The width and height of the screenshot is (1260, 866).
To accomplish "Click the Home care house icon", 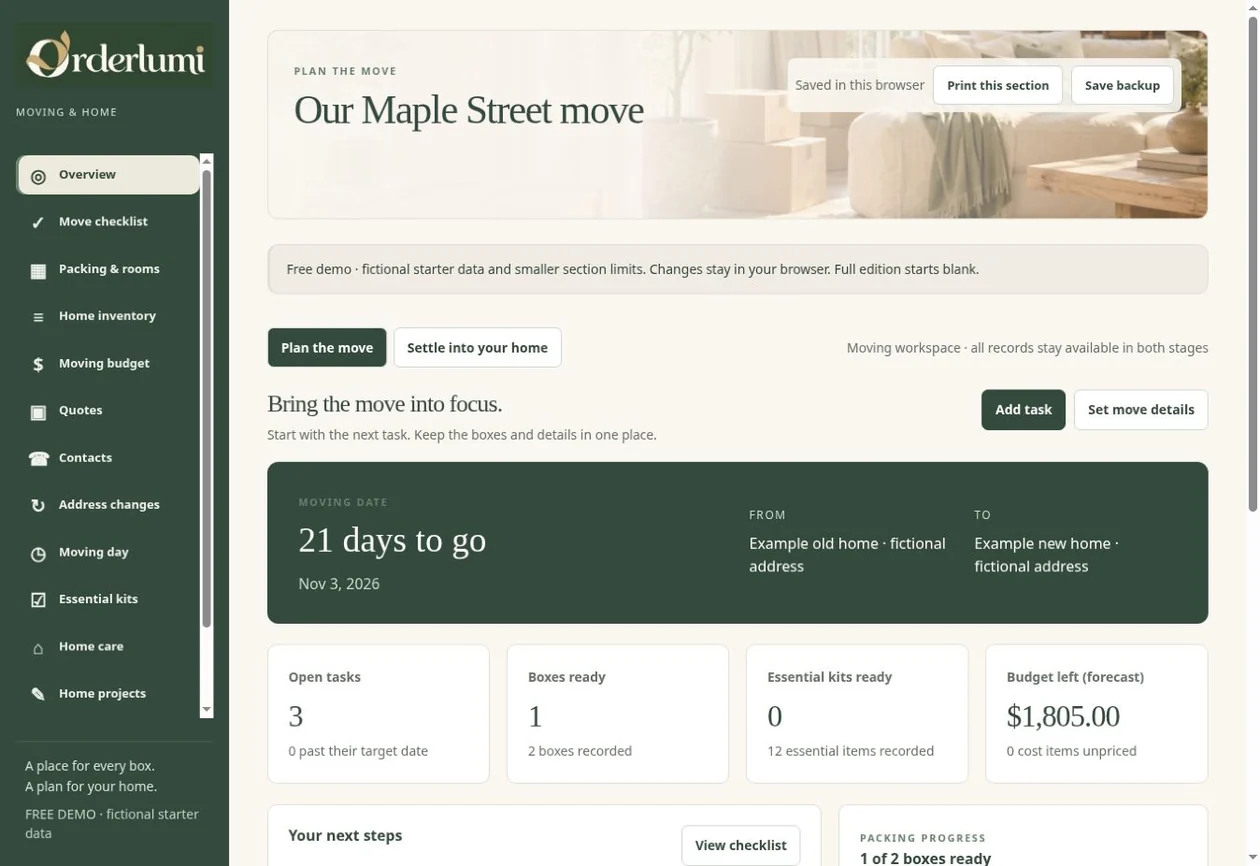I will [x=38, y=648].
